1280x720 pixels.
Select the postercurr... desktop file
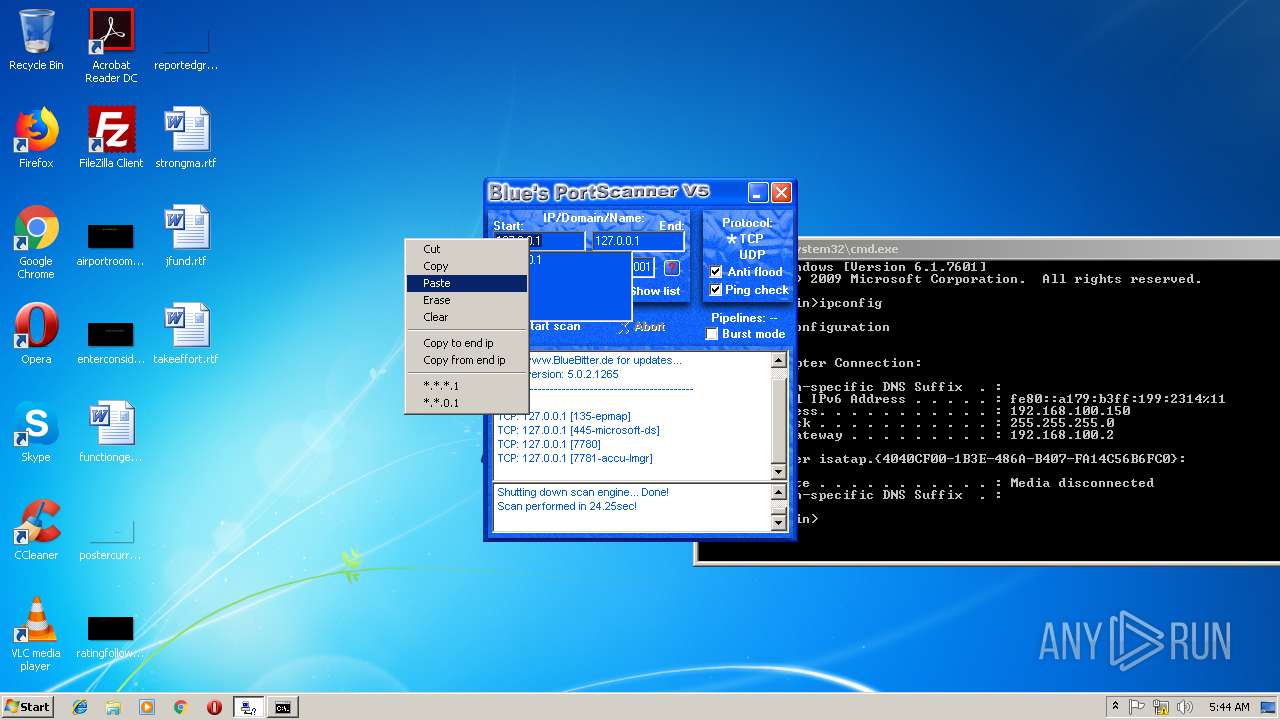pyautogui.click(x=111, y=538)
